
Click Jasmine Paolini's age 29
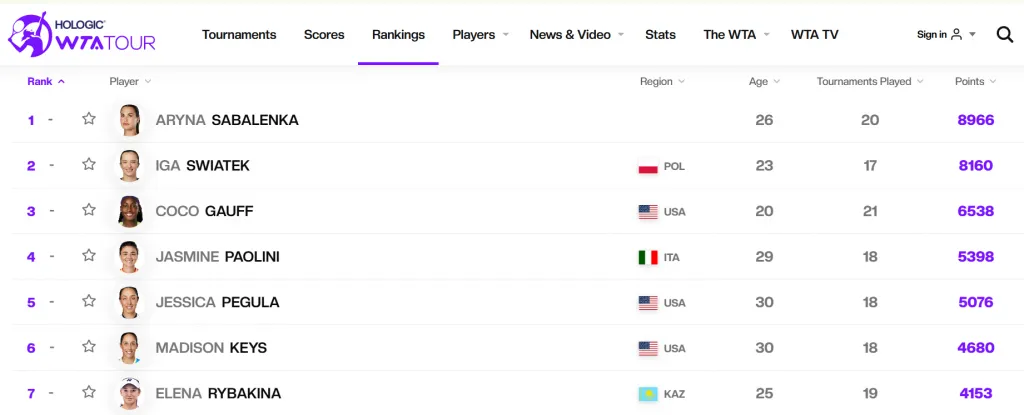764,257
